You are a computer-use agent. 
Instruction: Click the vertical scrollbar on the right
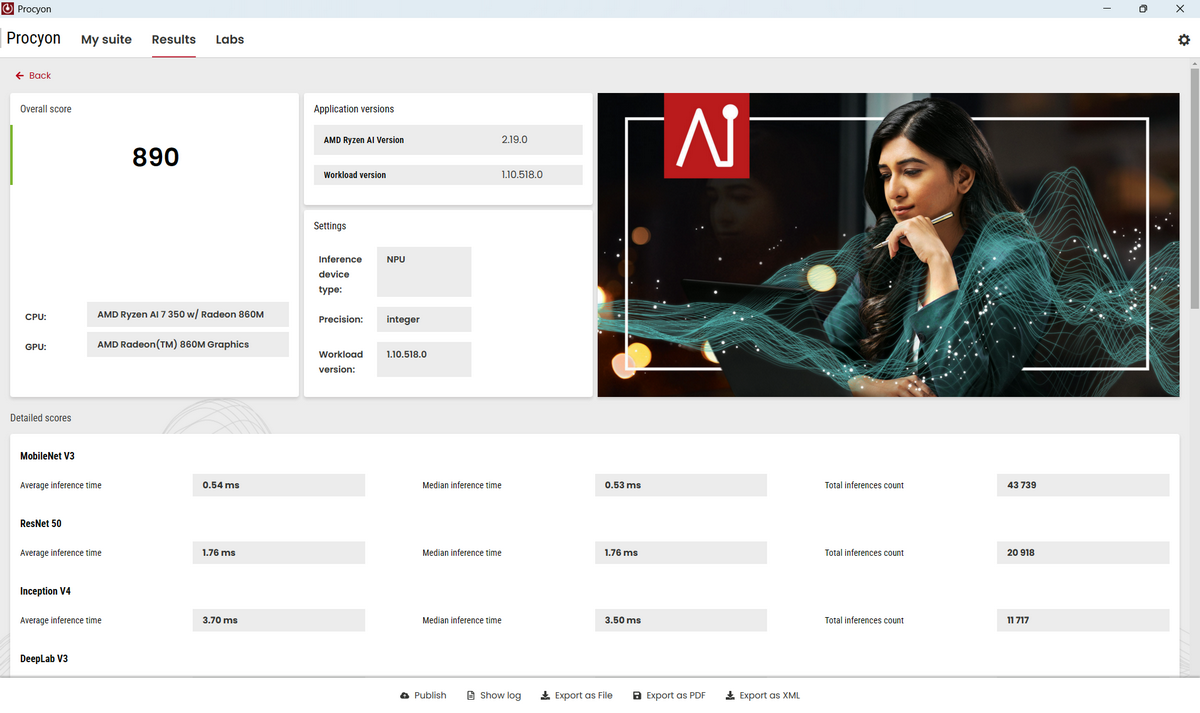1194,190
